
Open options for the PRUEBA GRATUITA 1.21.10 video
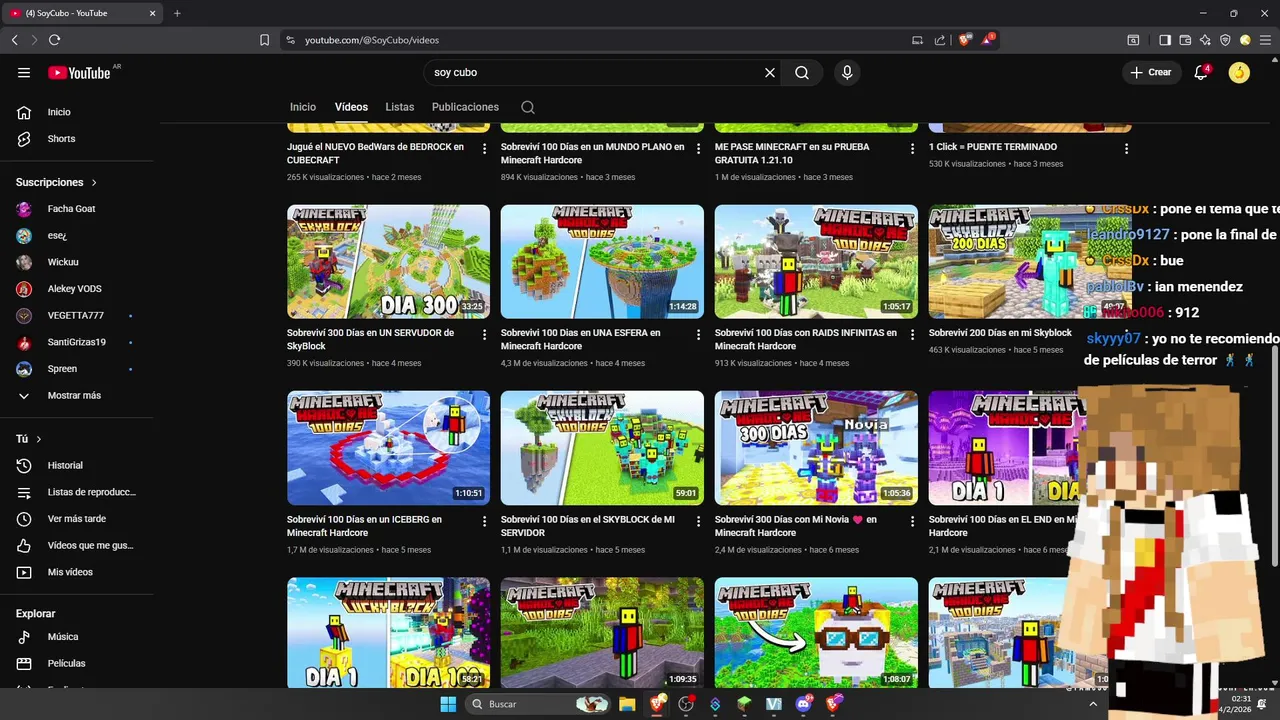coord(912,148)
